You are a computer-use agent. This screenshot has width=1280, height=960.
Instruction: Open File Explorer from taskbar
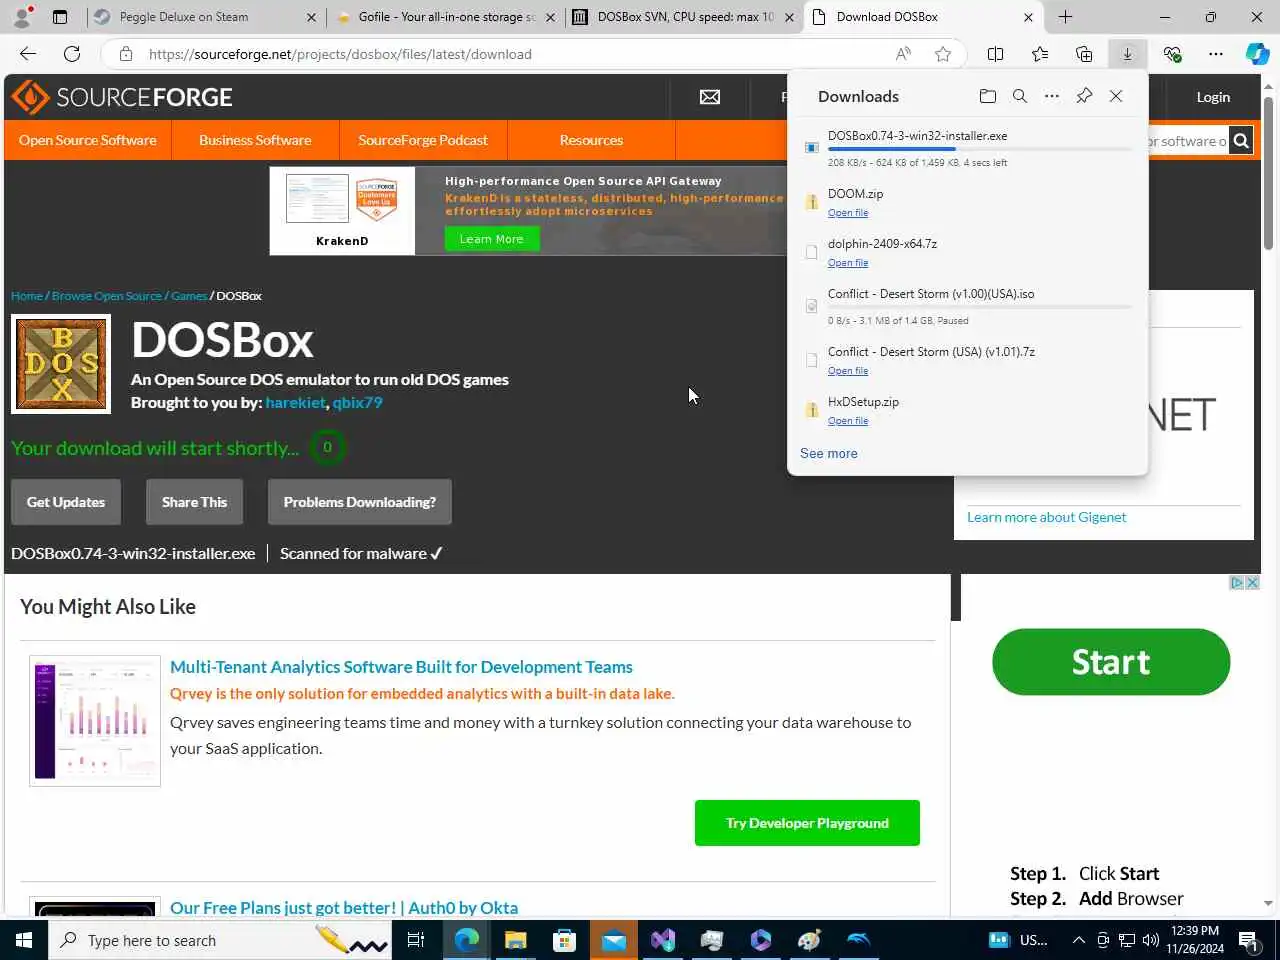(x=515, y=940)
